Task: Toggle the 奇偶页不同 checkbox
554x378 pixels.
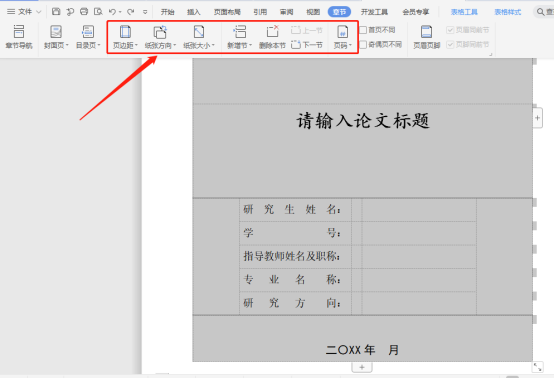Action: pos(363,45)
